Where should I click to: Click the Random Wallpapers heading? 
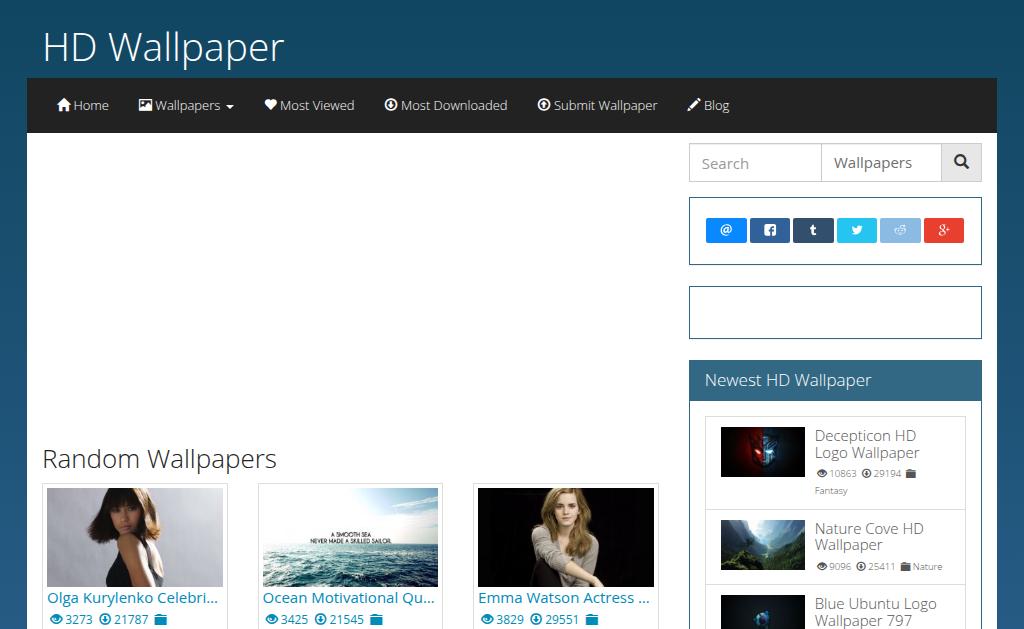(x=159, y=459)
